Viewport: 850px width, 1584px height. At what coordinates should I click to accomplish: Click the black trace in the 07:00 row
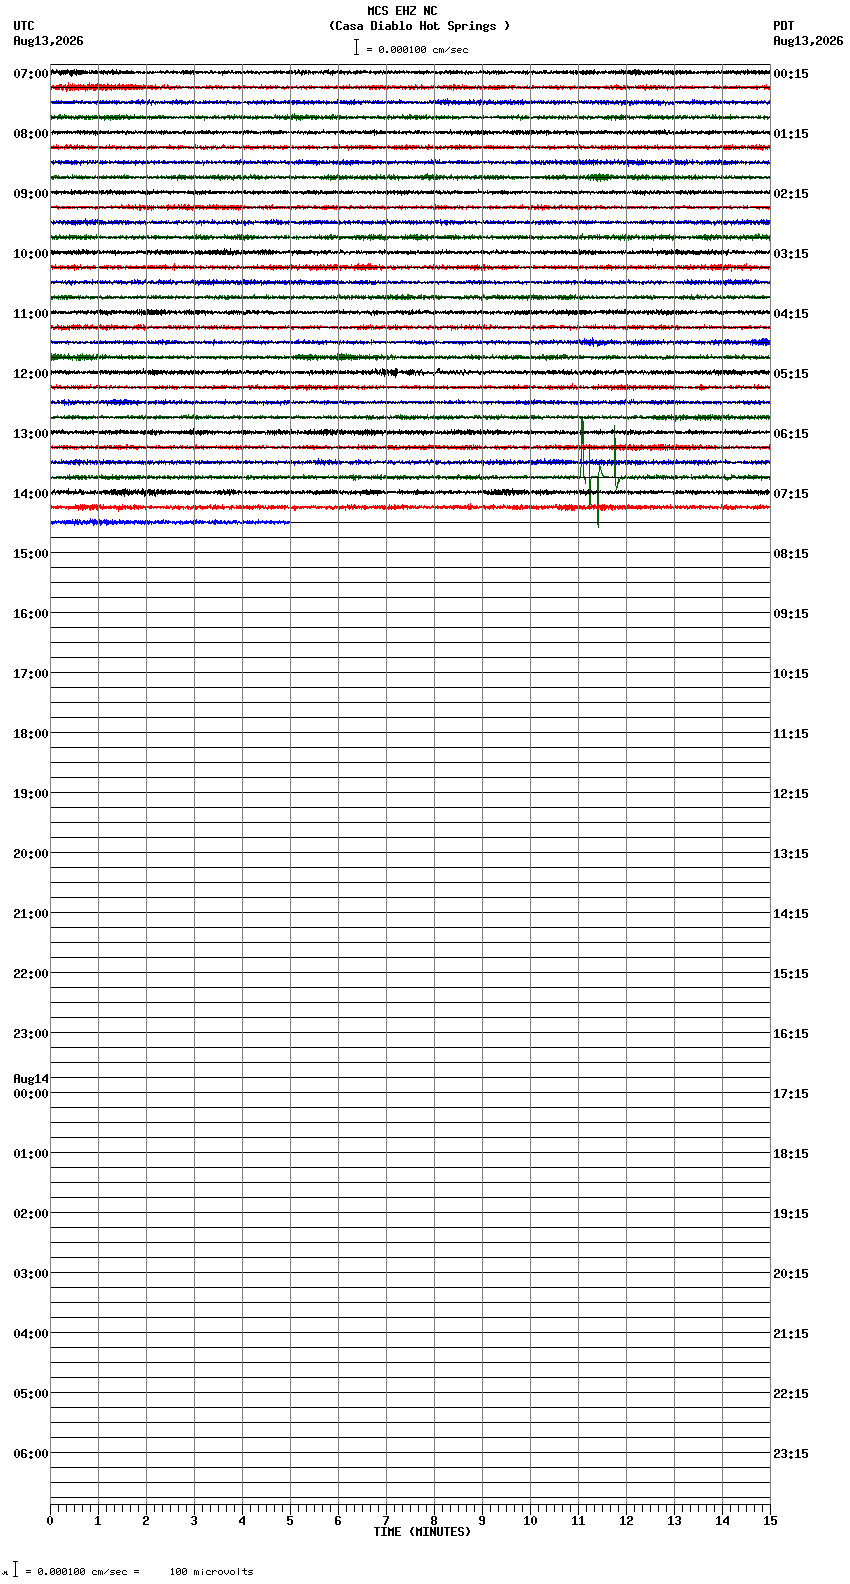410,72
